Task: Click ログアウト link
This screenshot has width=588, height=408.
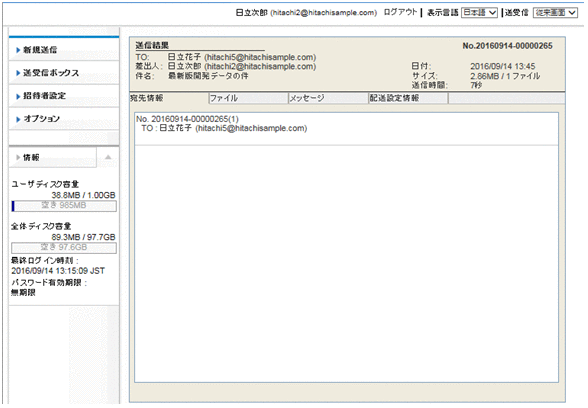Action: 400,12
